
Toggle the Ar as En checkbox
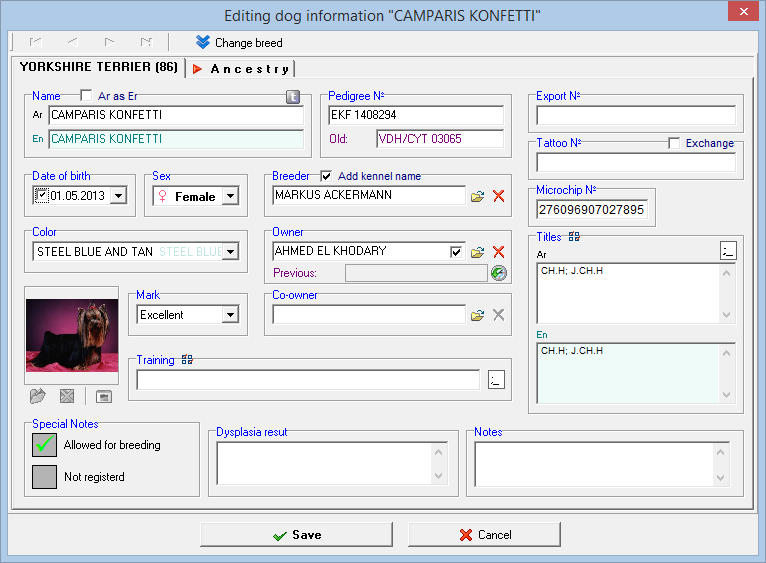(86, 95)
